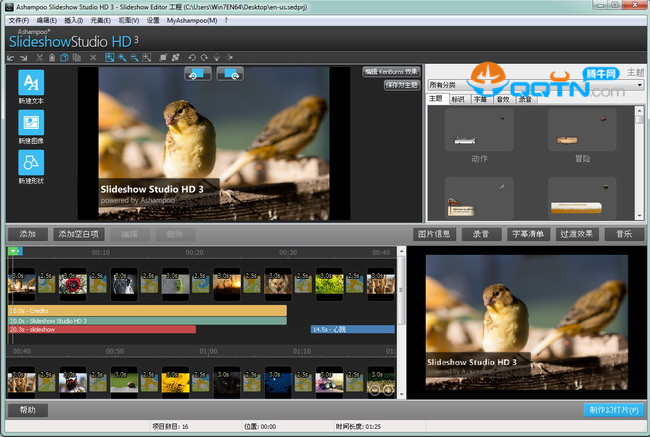Viewport: 650px width, 437px height.
Task: Open the 文件 (File) menu
Action: [x=18, y=20]
